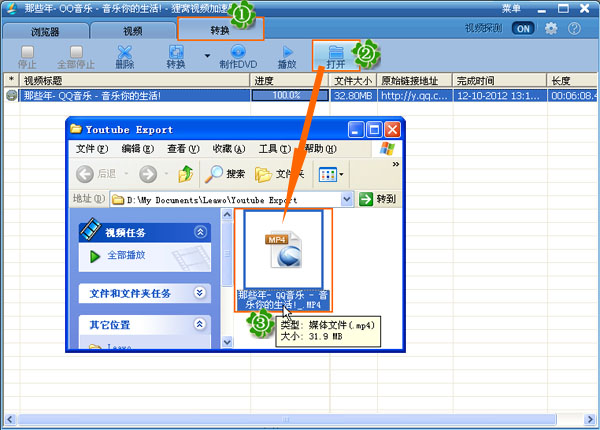Click the 文件夹 folders toolbar icon

pyautogui.click(x=263, y=175)
